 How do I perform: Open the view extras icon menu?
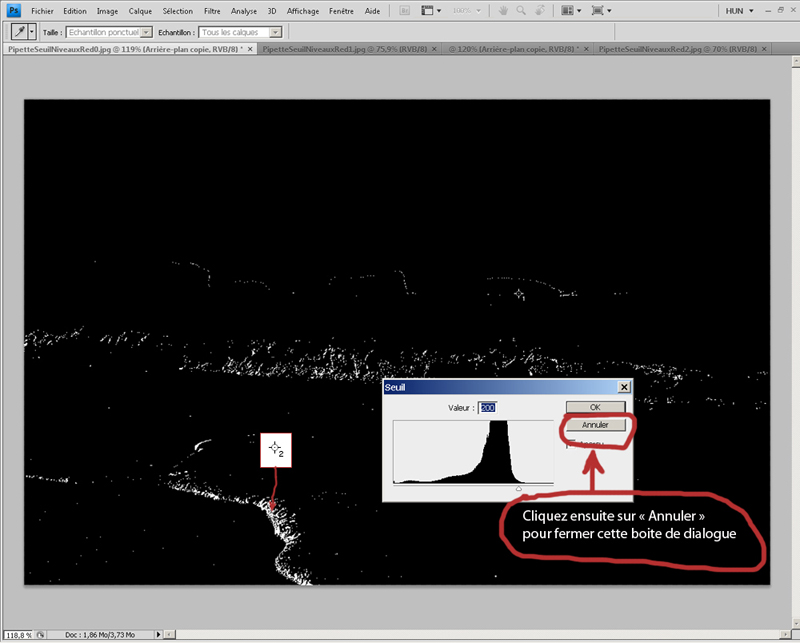tap(431, 11)
